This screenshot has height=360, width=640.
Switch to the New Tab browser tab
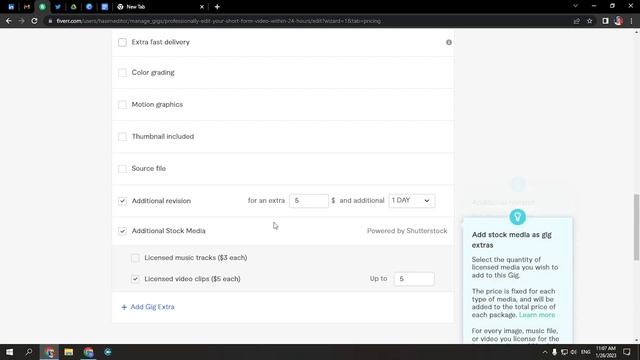tap(159, 7)
